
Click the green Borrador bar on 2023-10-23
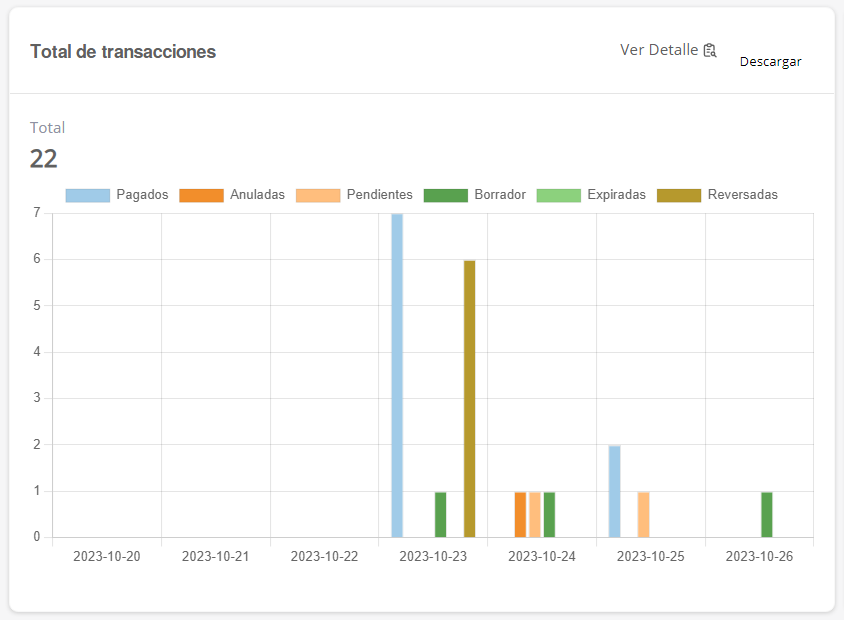point(440,514)
